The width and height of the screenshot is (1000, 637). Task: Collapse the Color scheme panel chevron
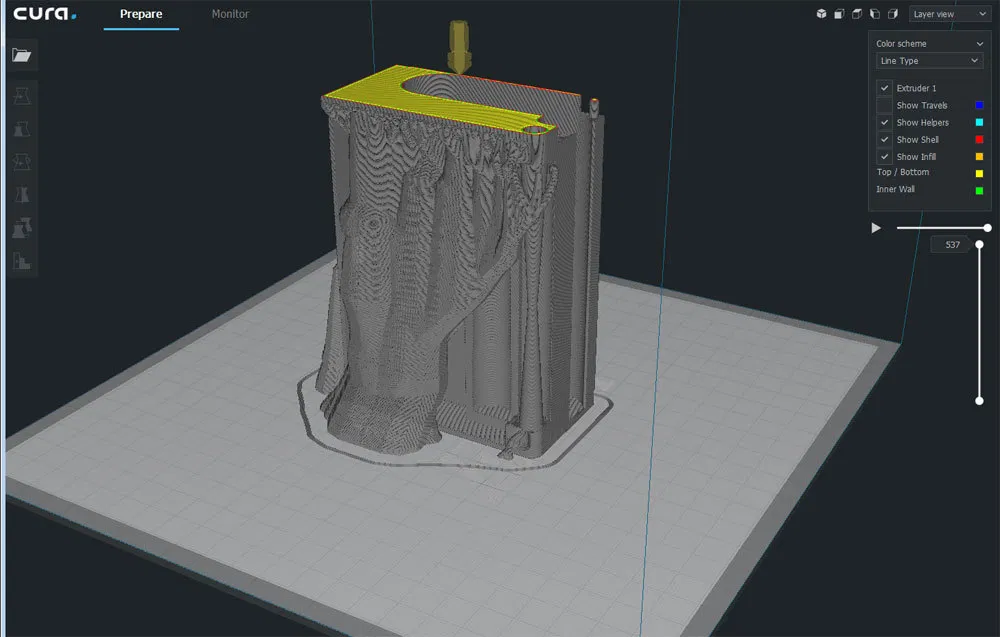(x=980, y=43)
